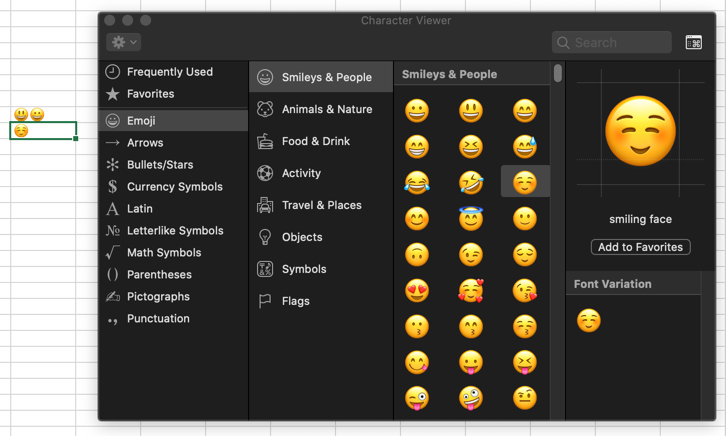Image resolution: width=726 pixels, height=436 pixels.
Task: Select the Objects lightbulb subcategory
Action: point(301,237)
